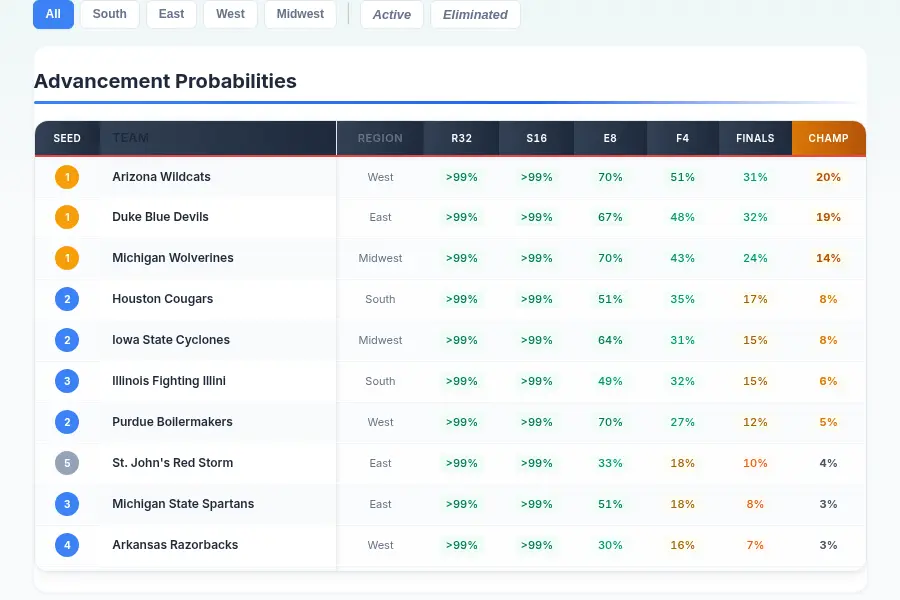Sort by S16 column header
This screenshot has height=600, width=900.
click(537, 138)
